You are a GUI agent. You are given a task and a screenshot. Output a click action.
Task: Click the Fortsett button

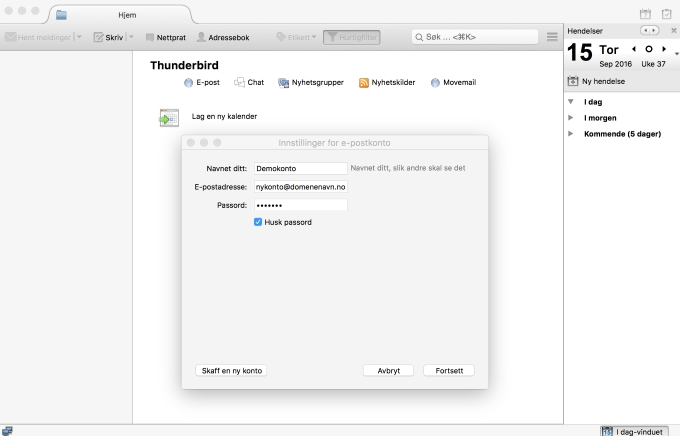click(449, 370)
